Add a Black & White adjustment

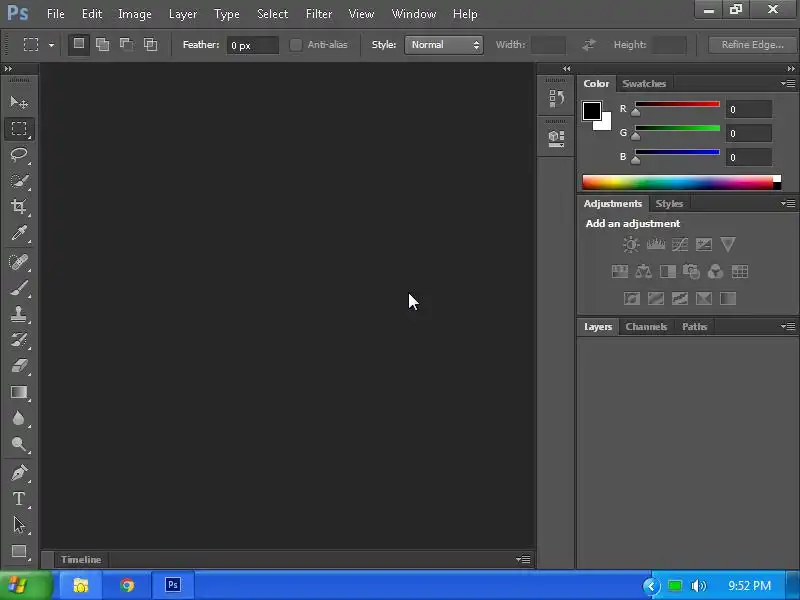[667, 271]
